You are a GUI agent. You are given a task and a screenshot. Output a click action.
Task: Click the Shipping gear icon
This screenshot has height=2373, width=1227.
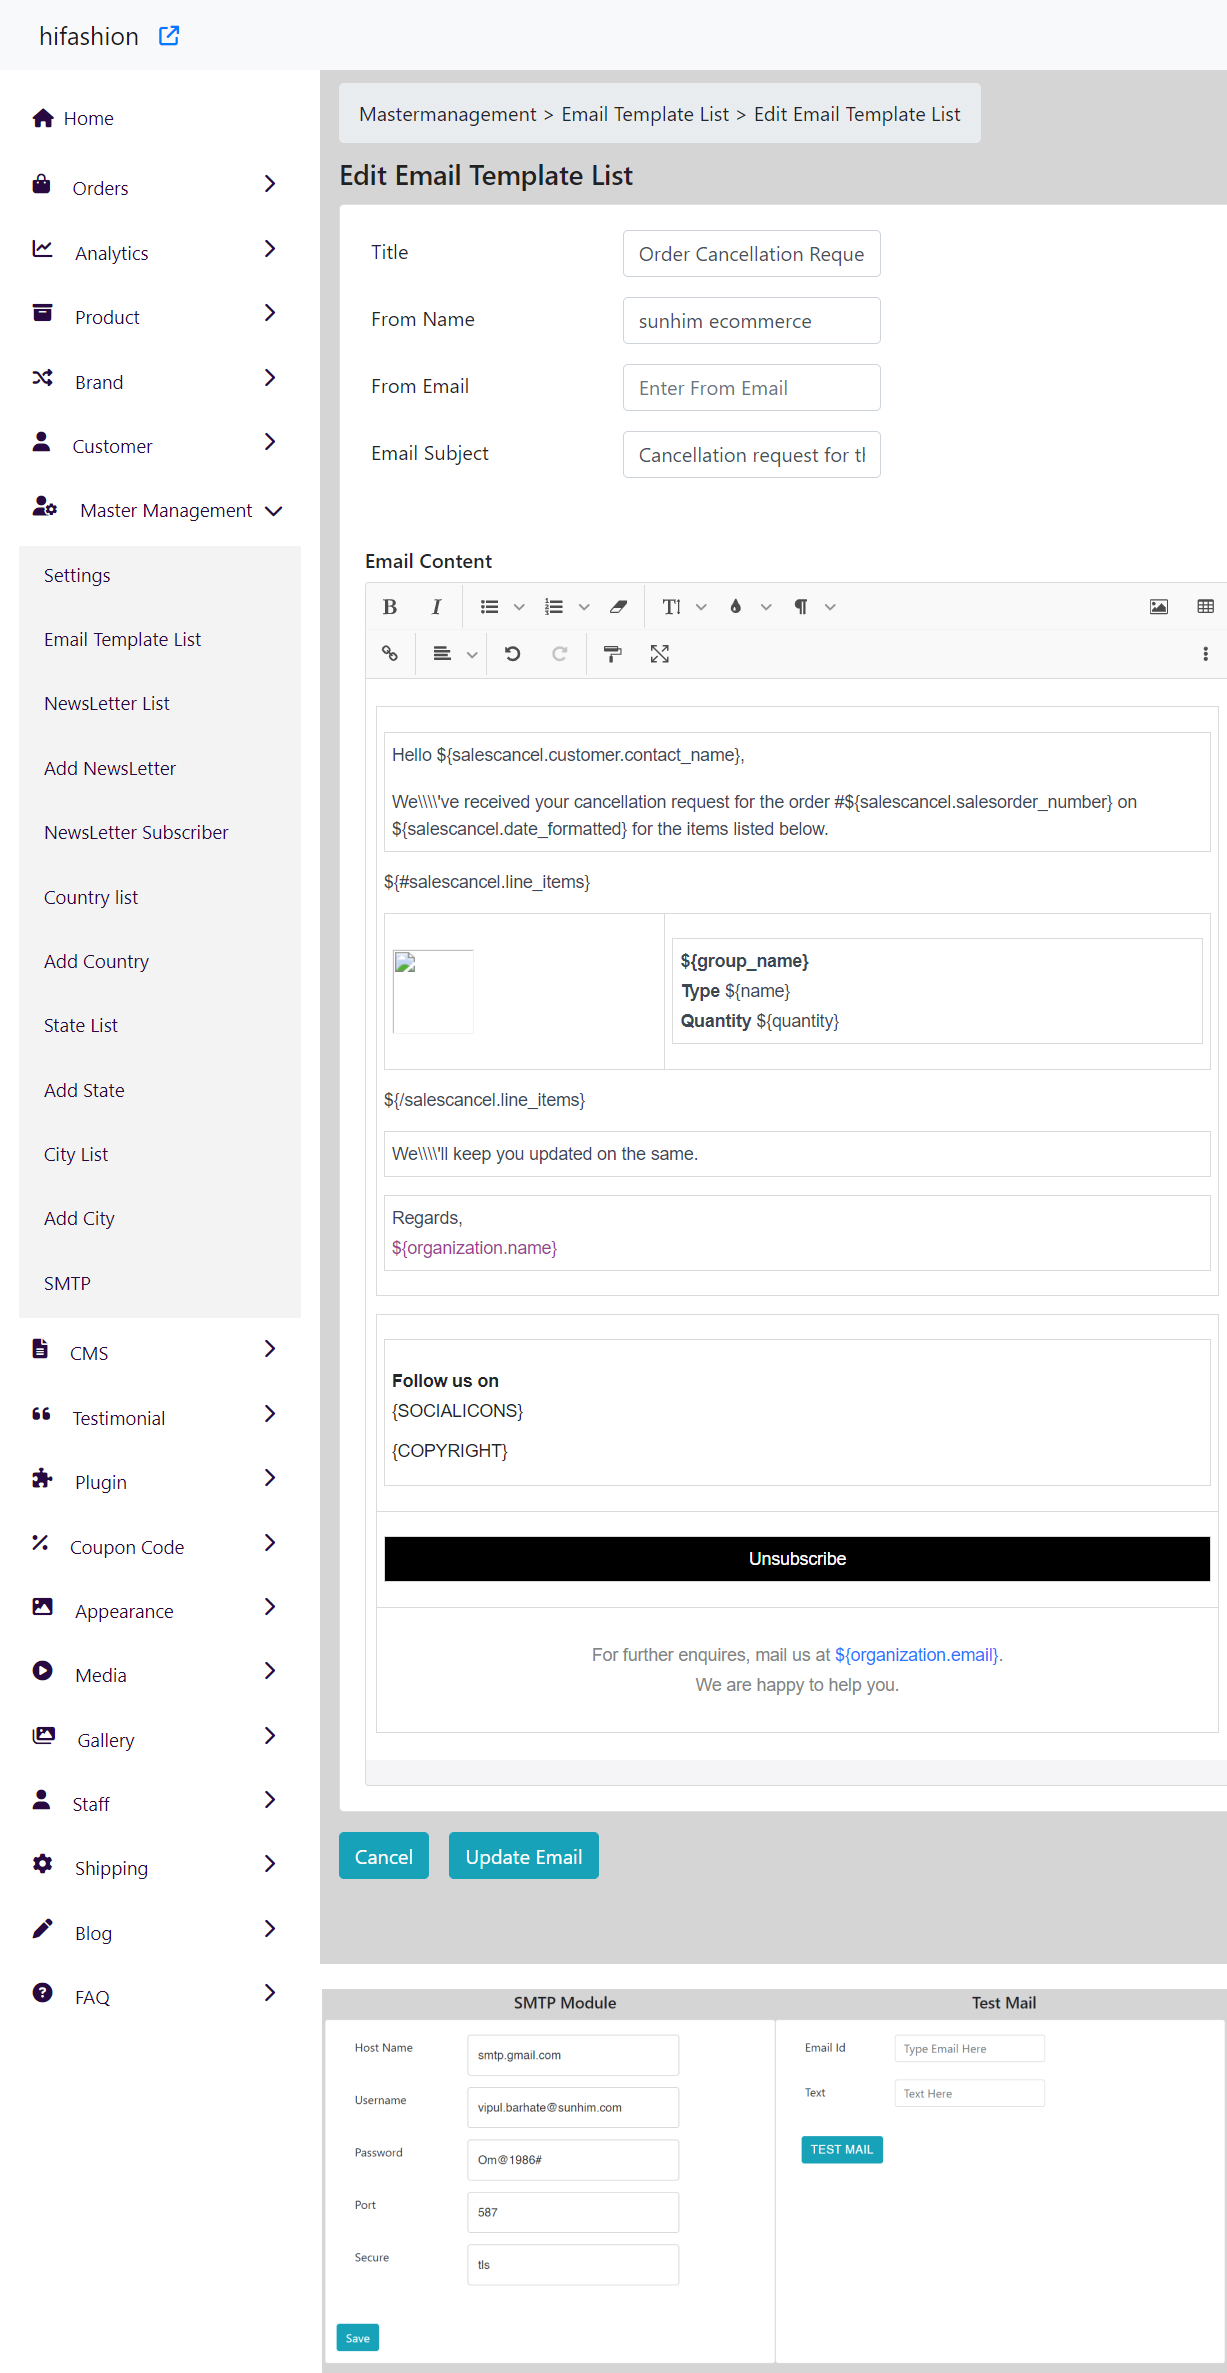(x=42, y=1864)
